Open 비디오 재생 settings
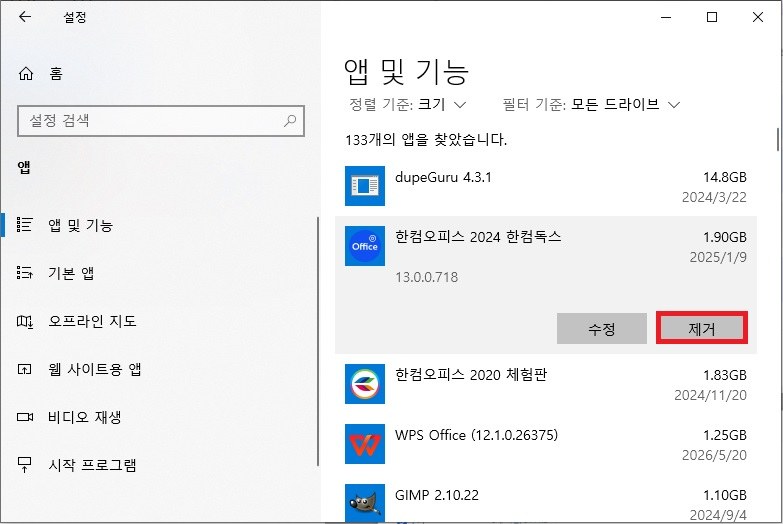The height and width of the screenshot is (524, 783). 84,417
